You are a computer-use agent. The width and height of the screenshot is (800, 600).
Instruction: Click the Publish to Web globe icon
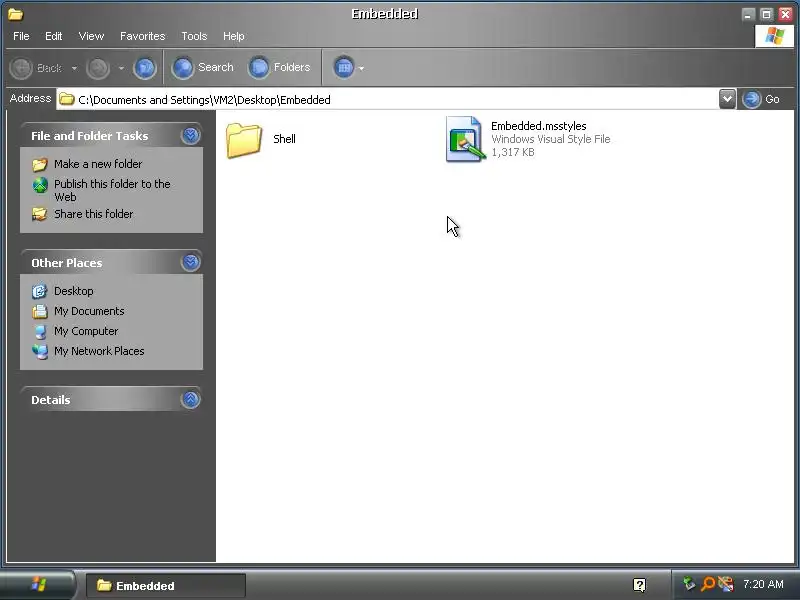pyautogui.click(x=40, y=185)
